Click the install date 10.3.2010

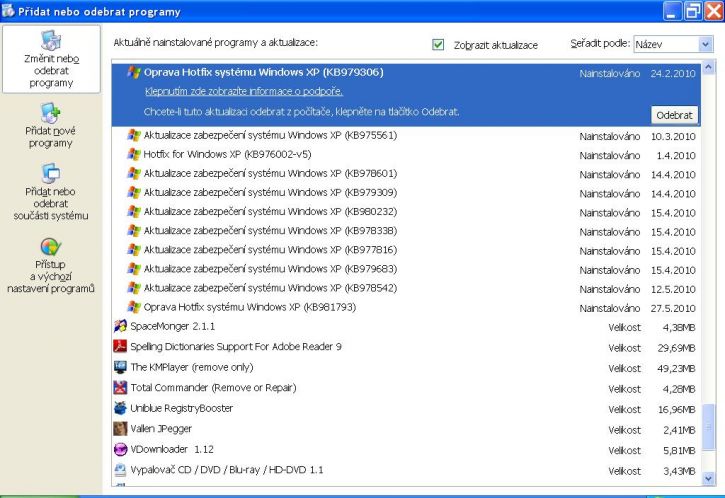pos(673,136)
